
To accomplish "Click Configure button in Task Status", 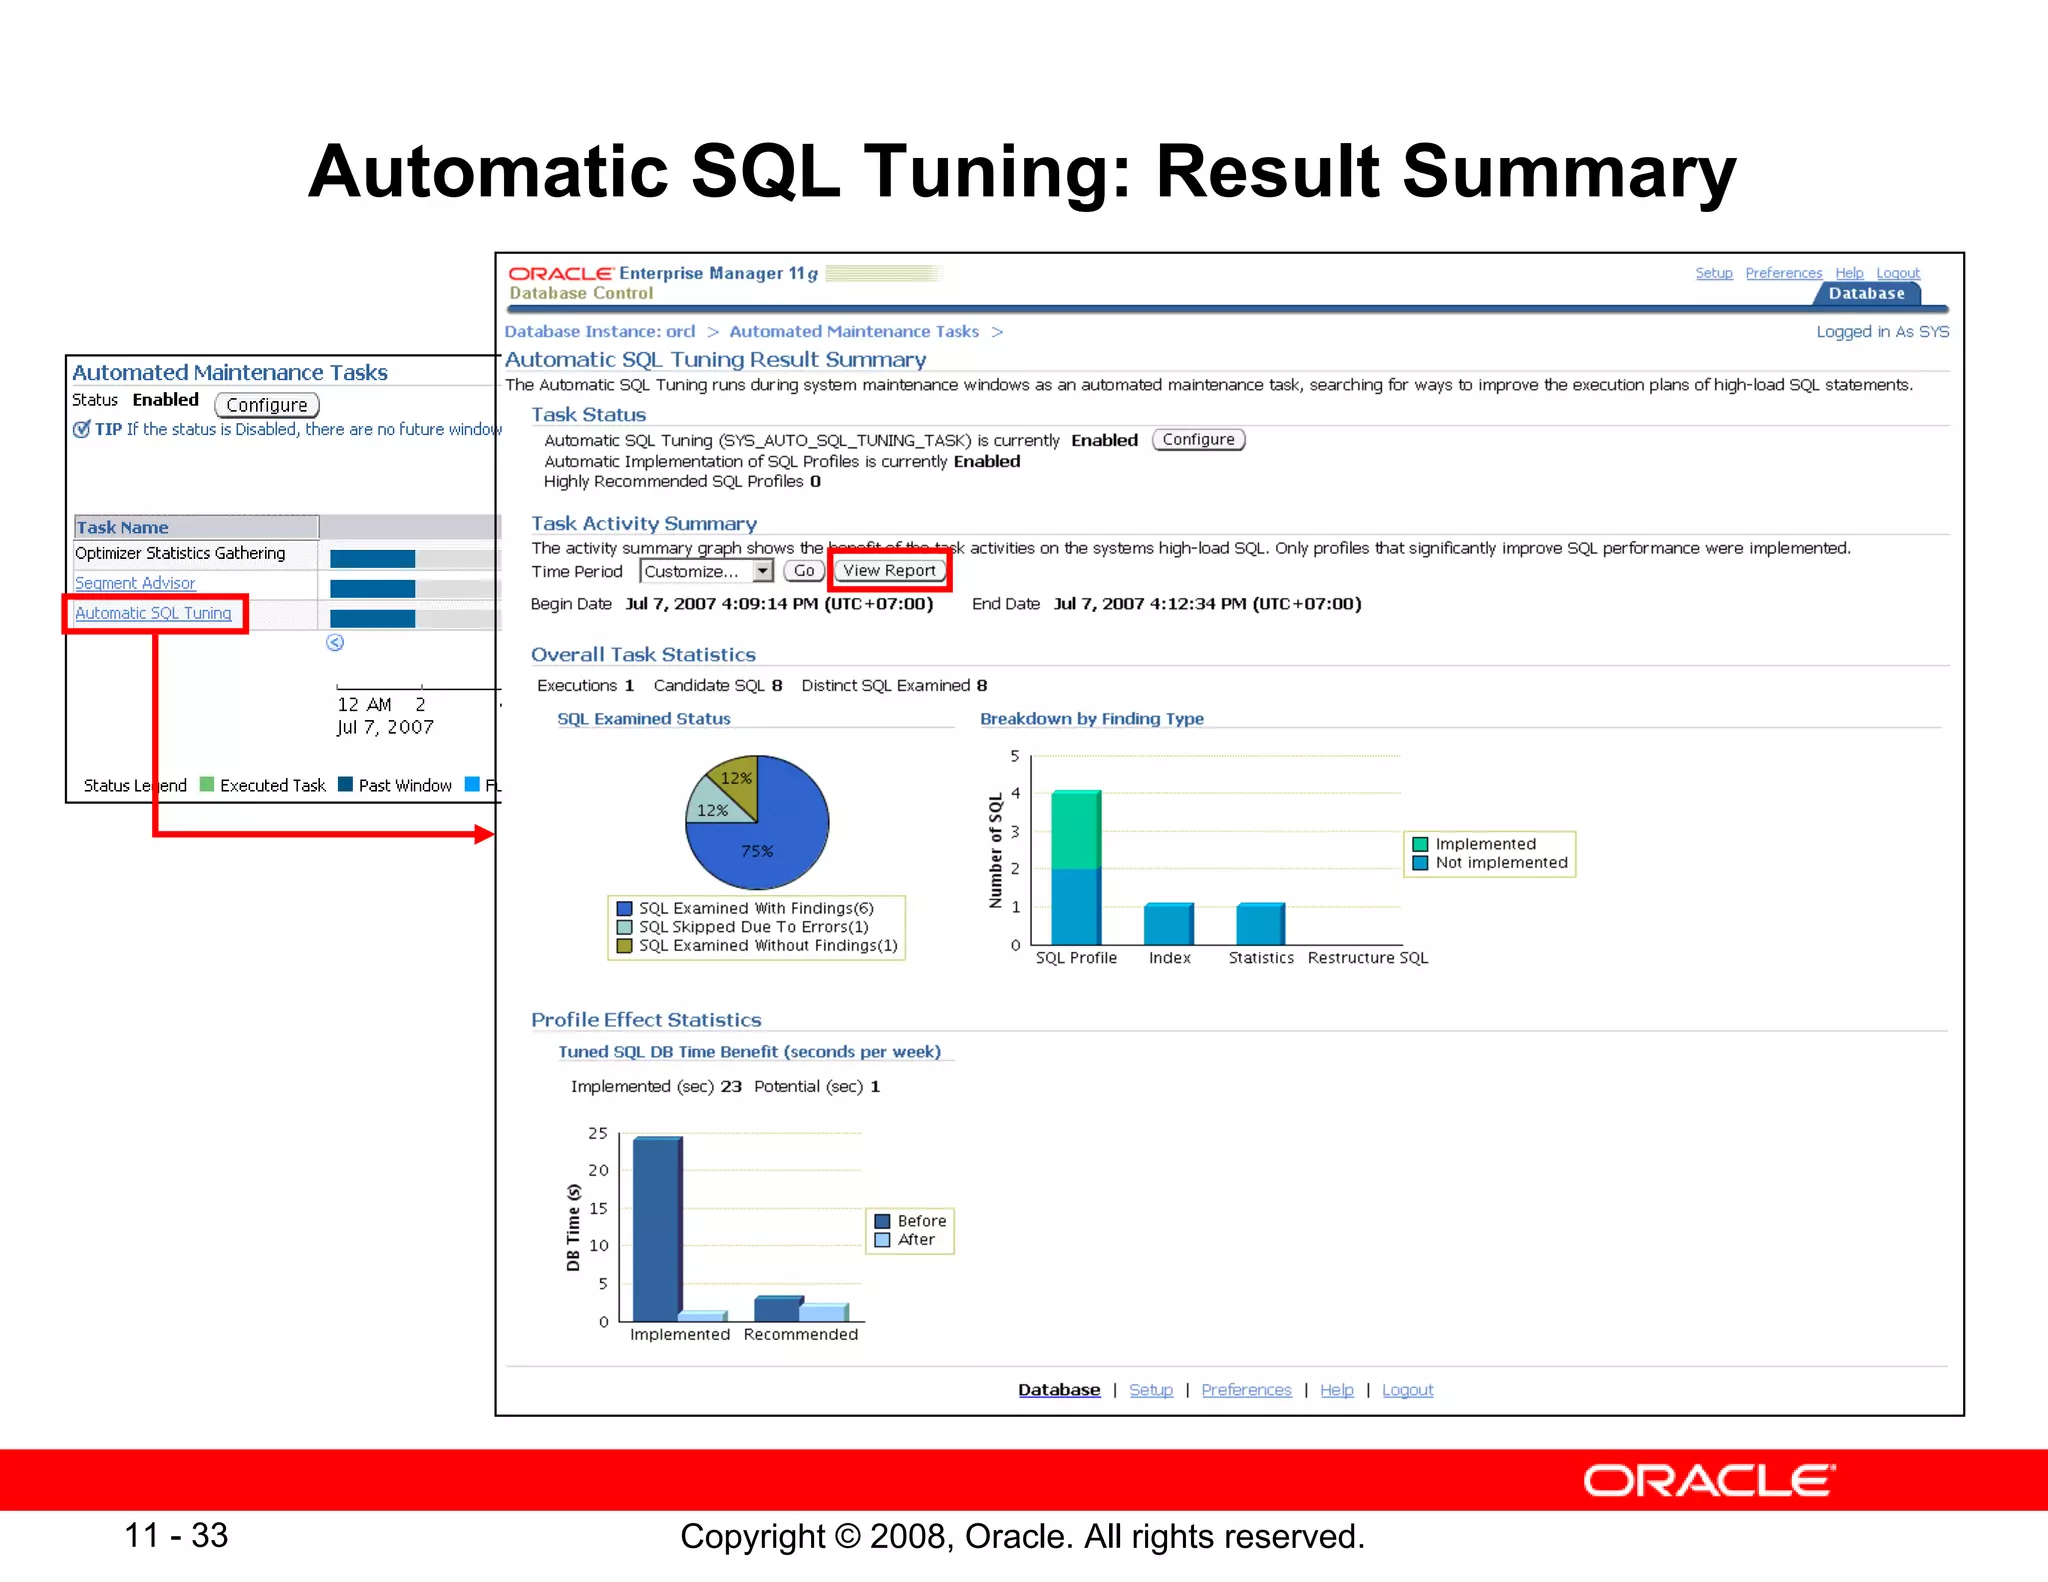I will [1198, 440].
